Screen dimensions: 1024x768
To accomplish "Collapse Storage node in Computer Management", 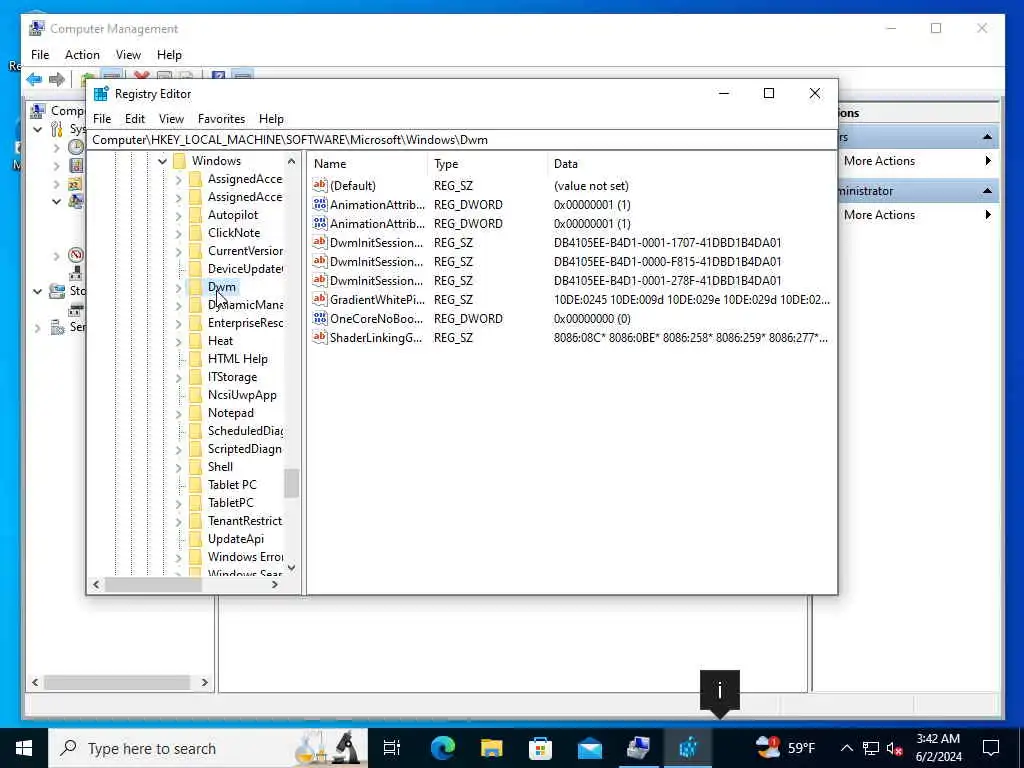I will tap(38, 291).
